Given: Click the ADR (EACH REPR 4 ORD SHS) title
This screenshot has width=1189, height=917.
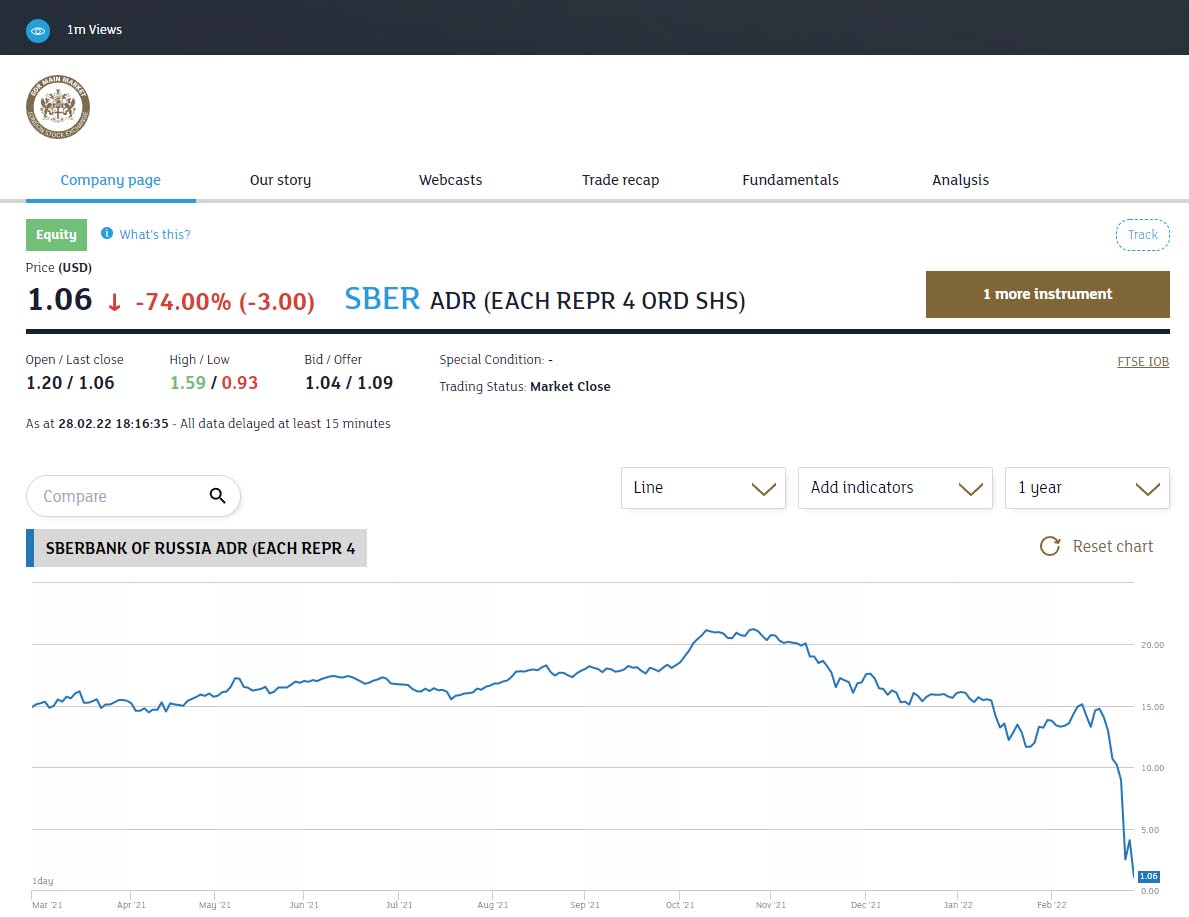Looking at the screenshot, I should (588, 301).
